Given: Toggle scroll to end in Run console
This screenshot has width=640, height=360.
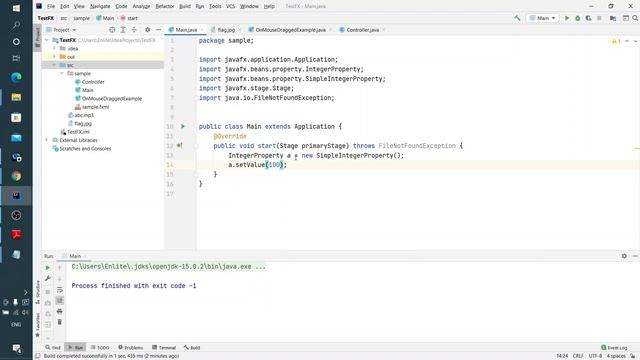Looking at the screenshot, I should (60, 300).
